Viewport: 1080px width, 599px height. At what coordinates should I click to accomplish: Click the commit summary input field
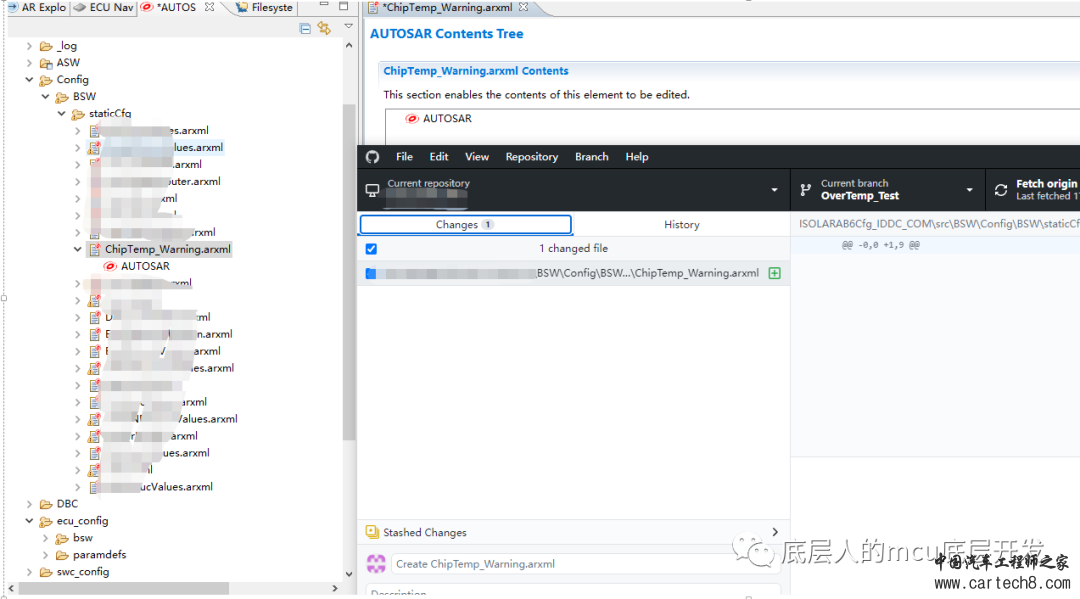[585, 564]
